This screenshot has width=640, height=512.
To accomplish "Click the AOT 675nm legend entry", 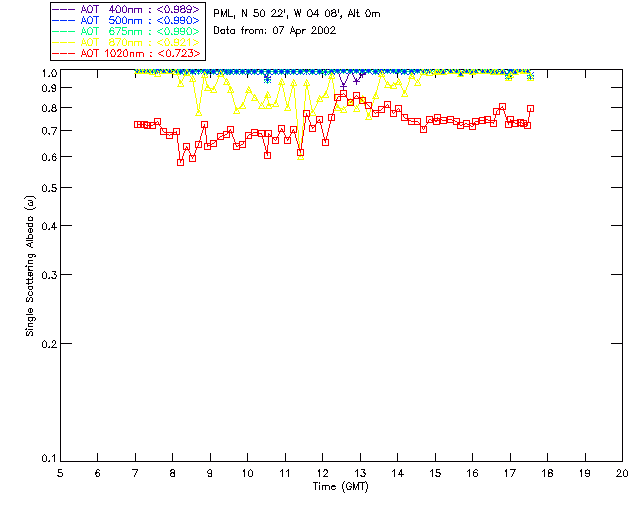I will [126, 31].
